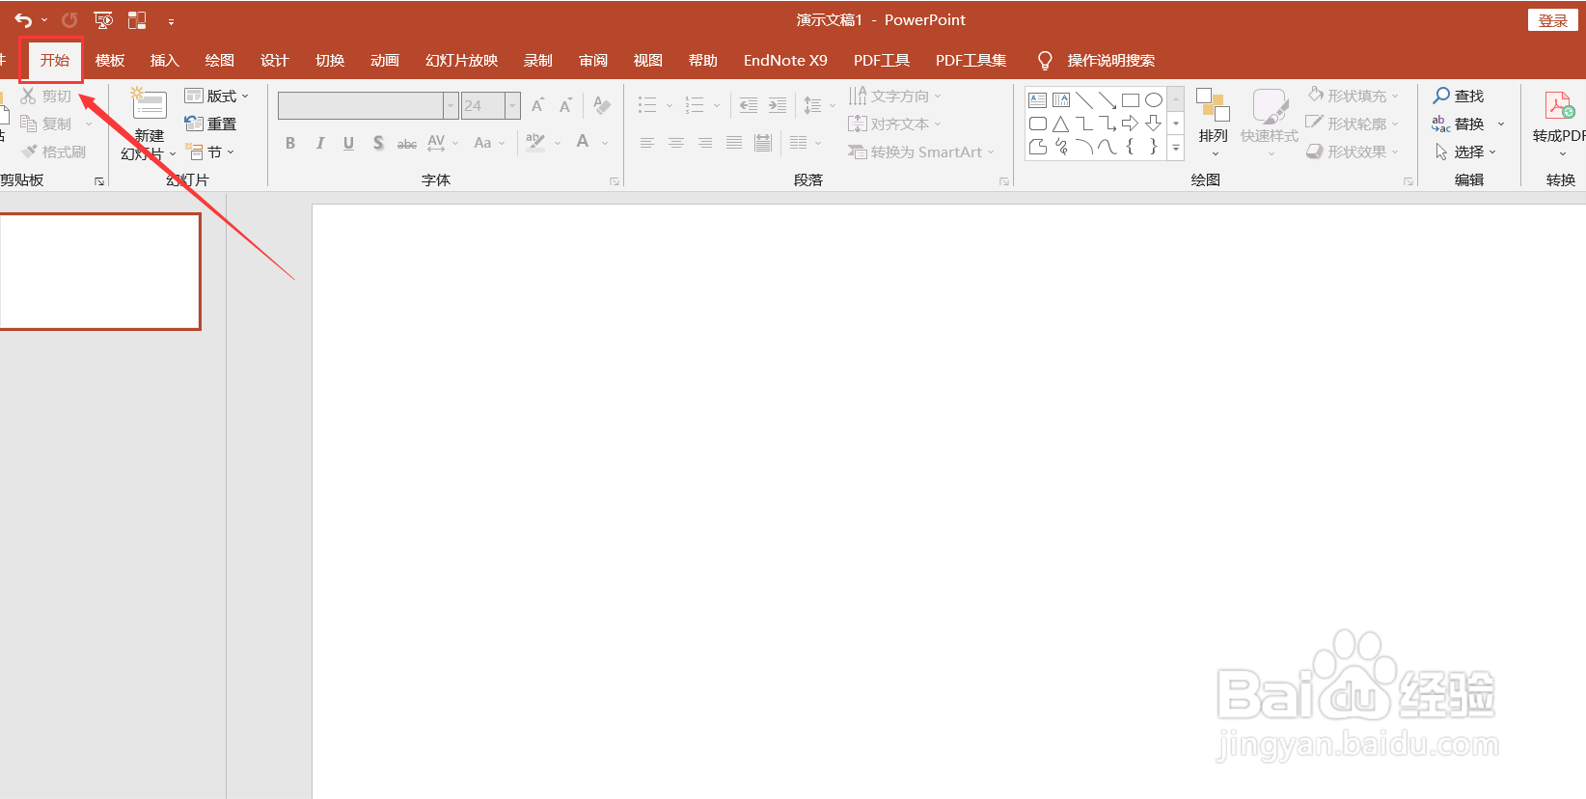Click the Reset (重置) slide button
Image resolution: width=1586 pixels, height=799 pixels.
click(x=211, y=124)
